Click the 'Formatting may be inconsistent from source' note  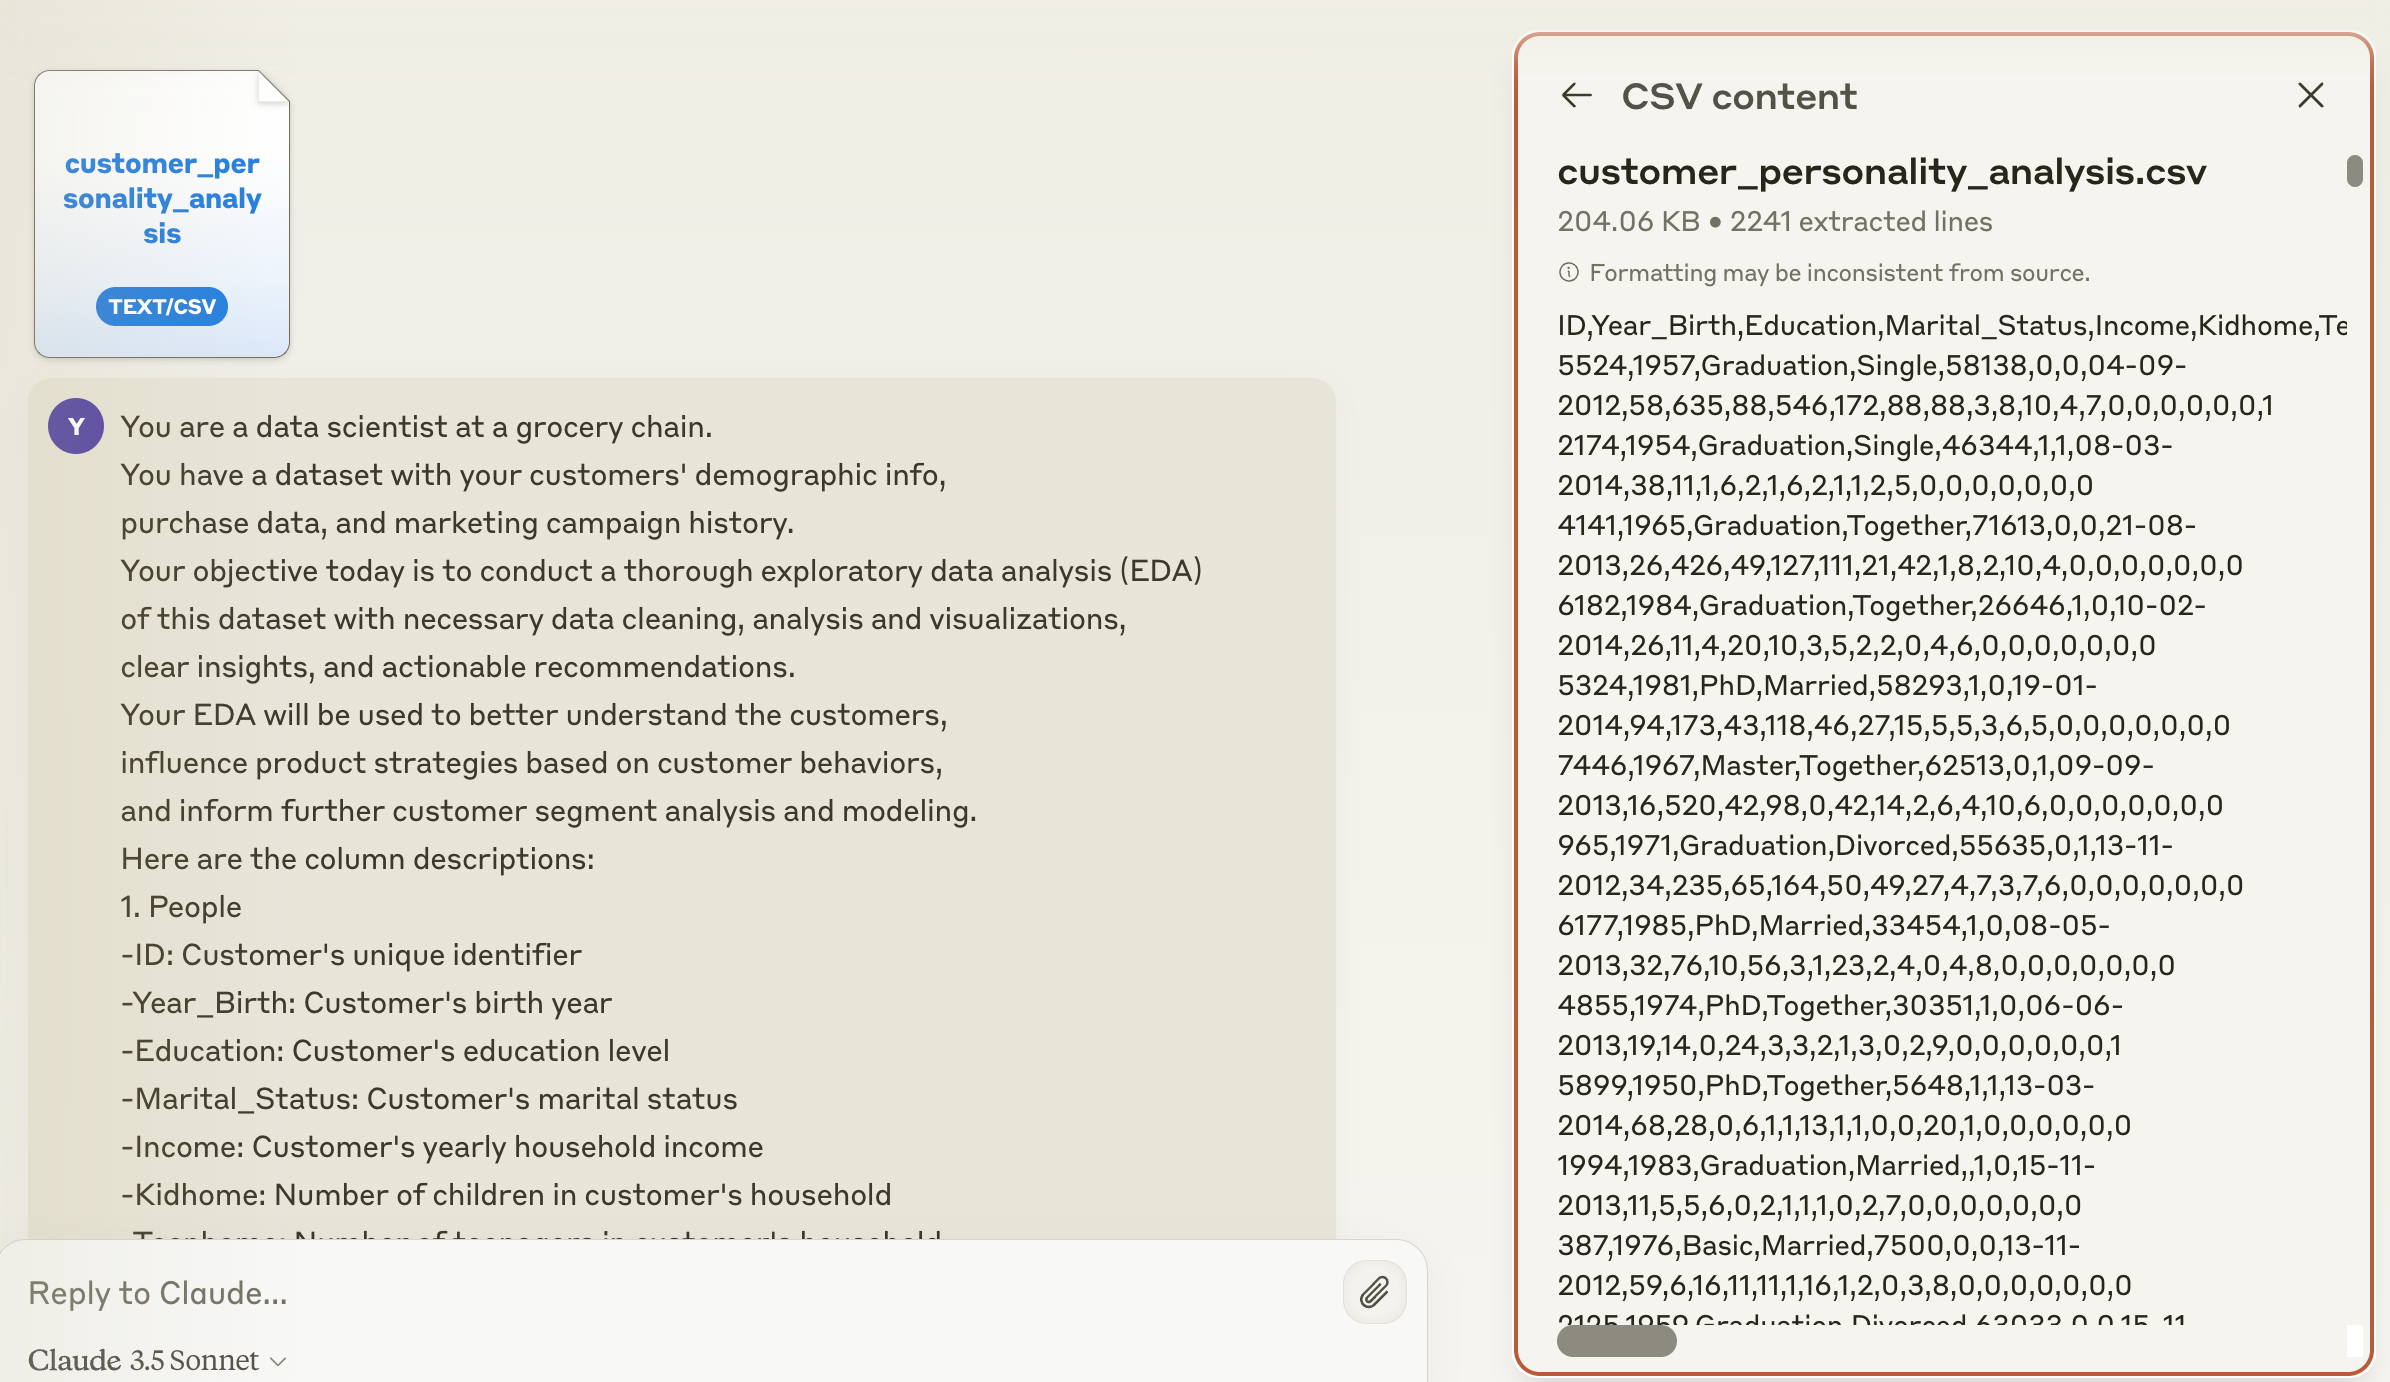[1839, 273]
